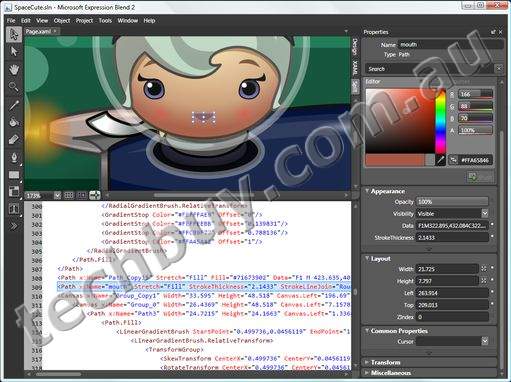Open the Cursor dropdown
Viewport: 511px width, 382px height.
coord(485,341)
